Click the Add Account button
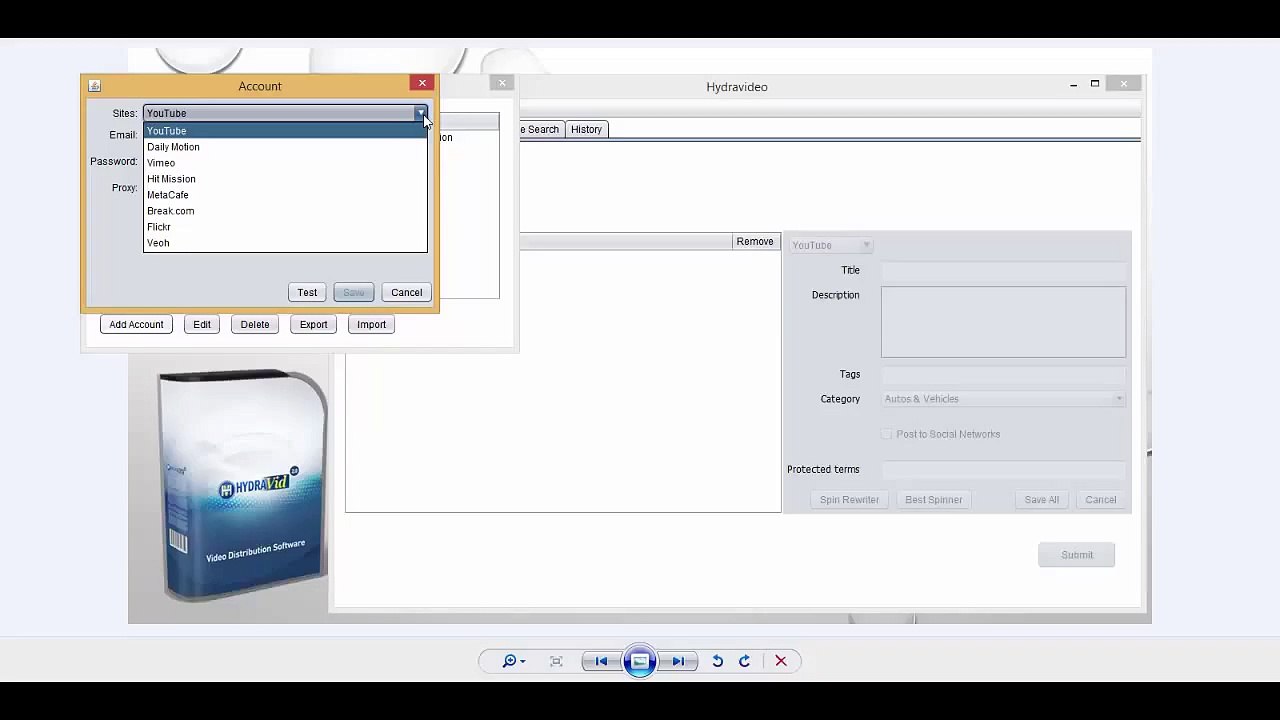Viewport: 1280px width, 720px height. coord(136,324)
